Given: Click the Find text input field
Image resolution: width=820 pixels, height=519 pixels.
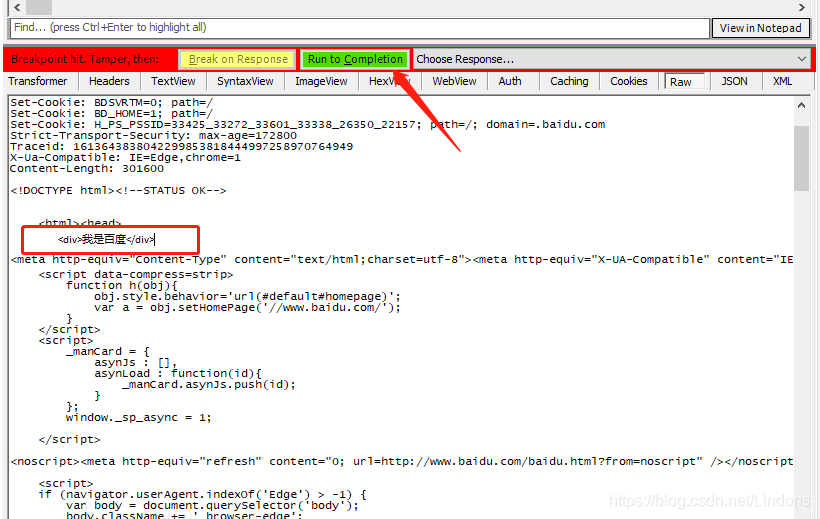Looking at the screenshot, I should [x=360, y=28].
